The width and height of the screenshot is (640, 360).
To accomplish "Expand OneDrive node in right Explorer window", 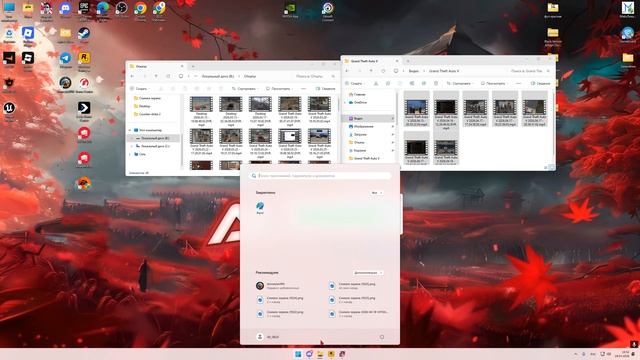I will click(x=345, y=102).
